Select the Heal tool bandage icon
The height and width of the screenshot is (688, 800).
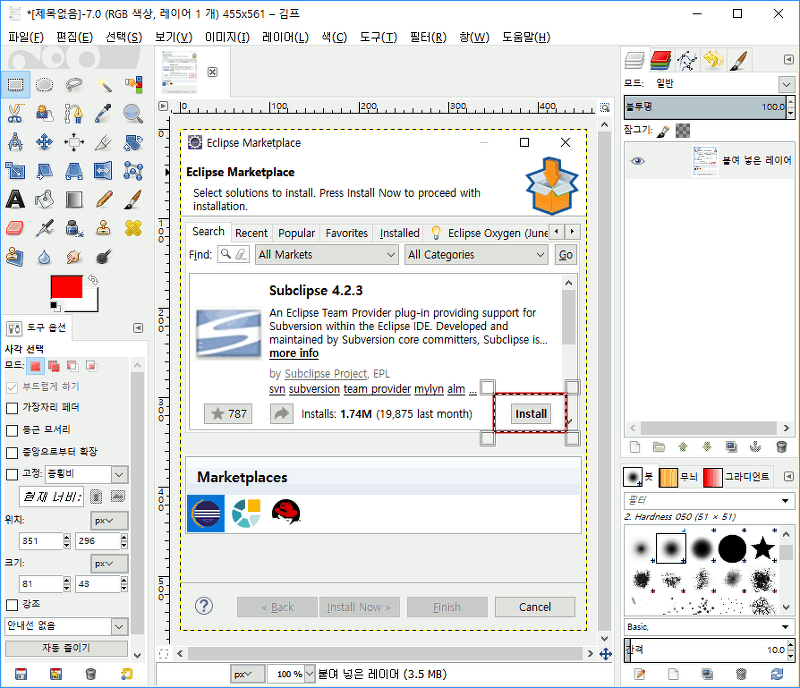(133, 229)
